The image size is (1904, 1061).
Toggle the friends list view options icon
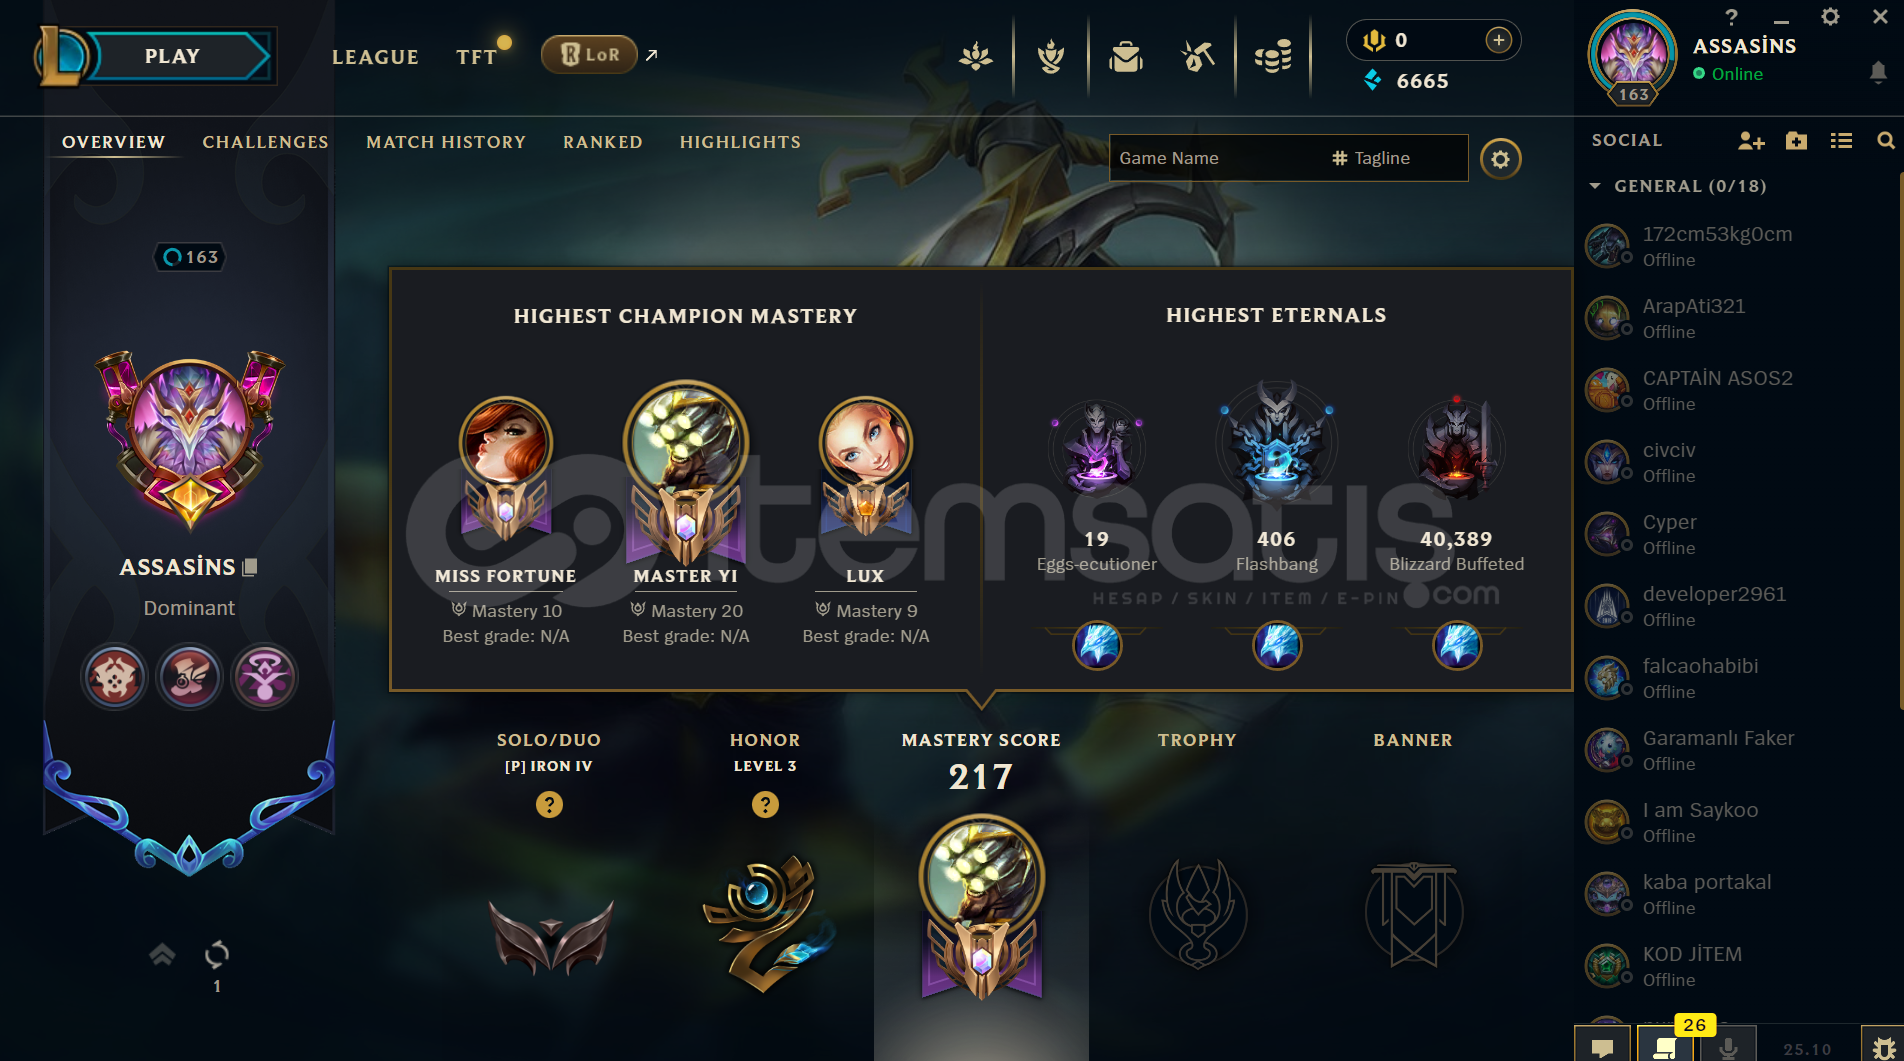coord(1841,141)
